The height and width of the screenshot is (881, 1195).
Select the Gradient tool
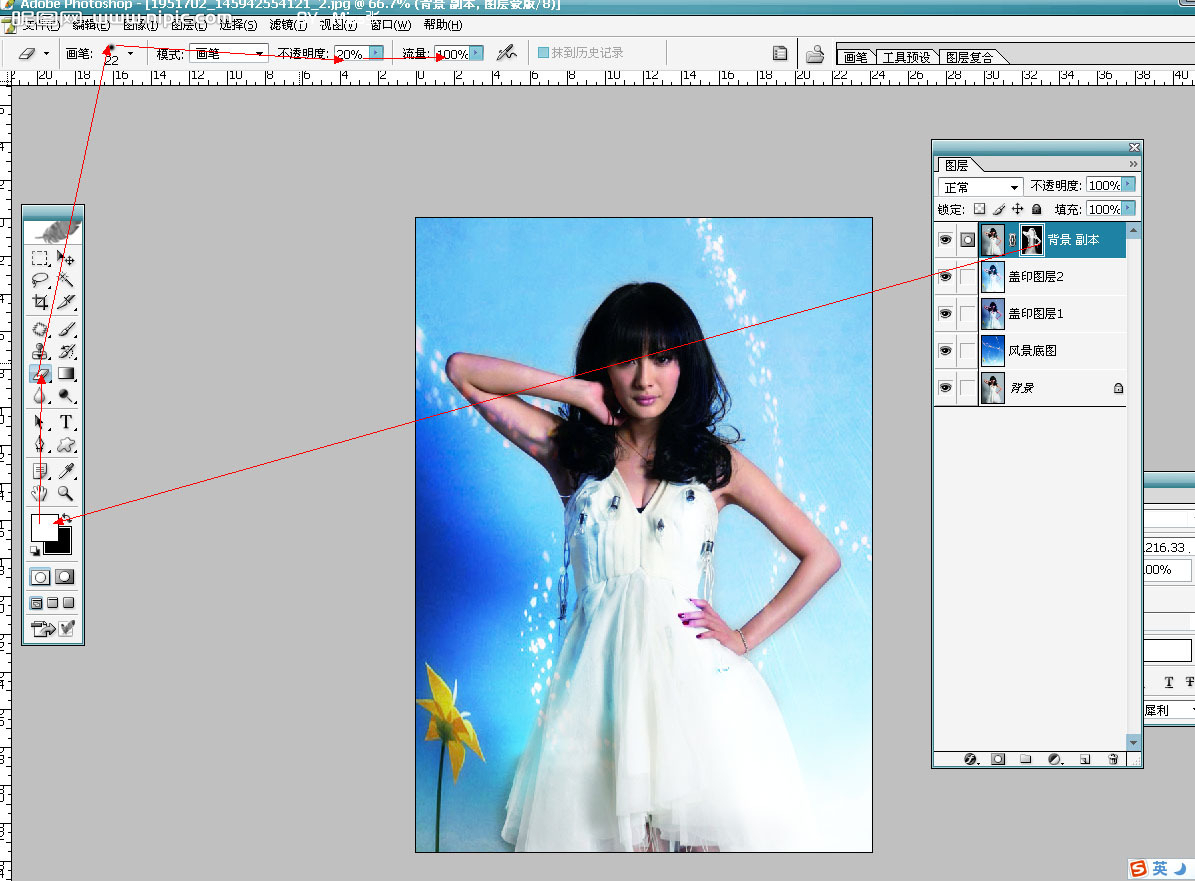click(x=66, y=374)
